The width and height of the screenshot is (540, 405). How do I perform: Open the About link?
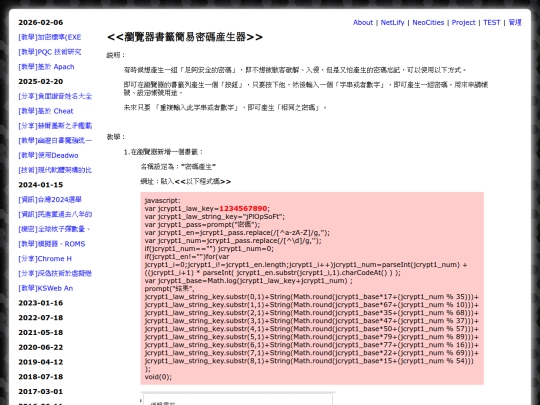(x=363, y=22)
